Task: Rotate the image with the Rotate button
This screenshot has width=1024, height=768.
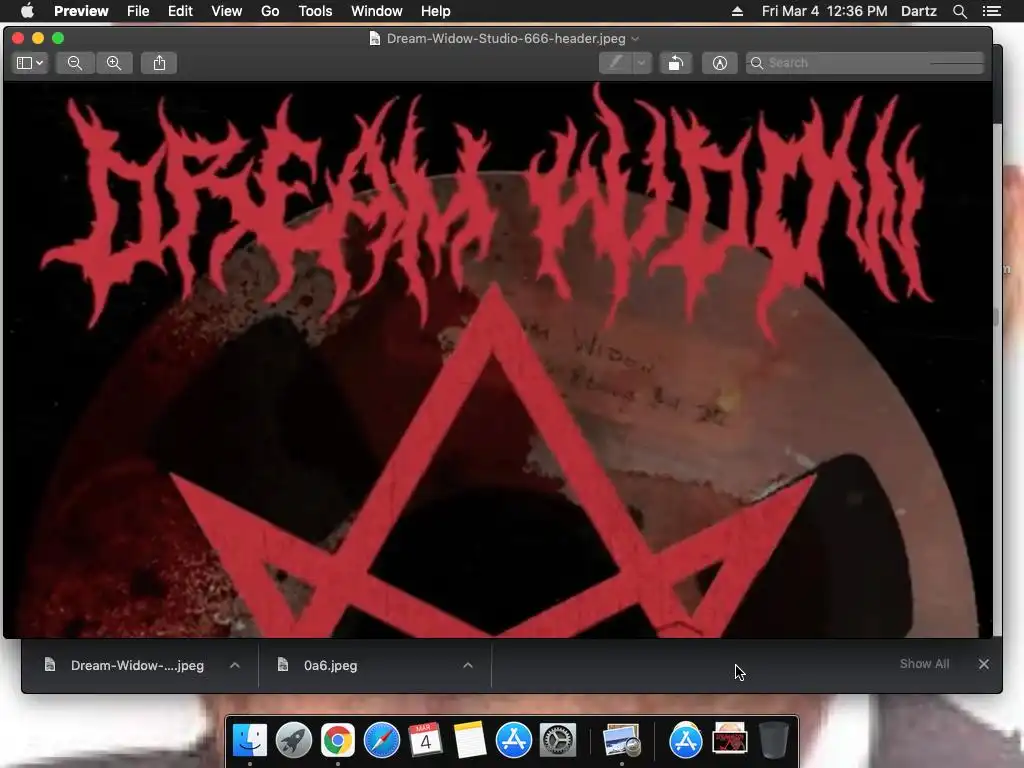Action: [676, 63]
